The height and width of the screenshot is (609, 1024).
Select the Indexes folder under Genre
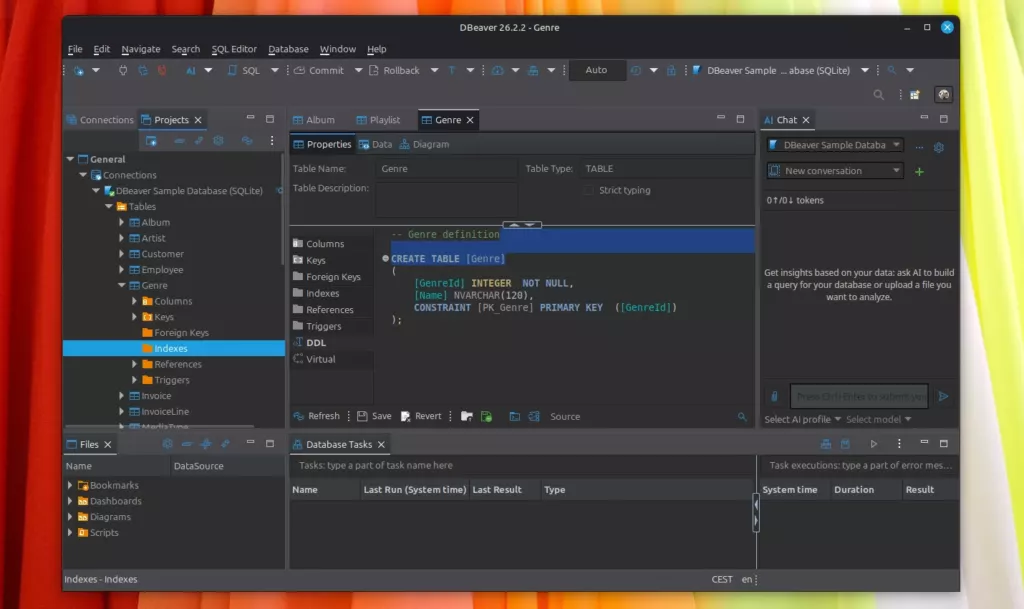(174, 349)
